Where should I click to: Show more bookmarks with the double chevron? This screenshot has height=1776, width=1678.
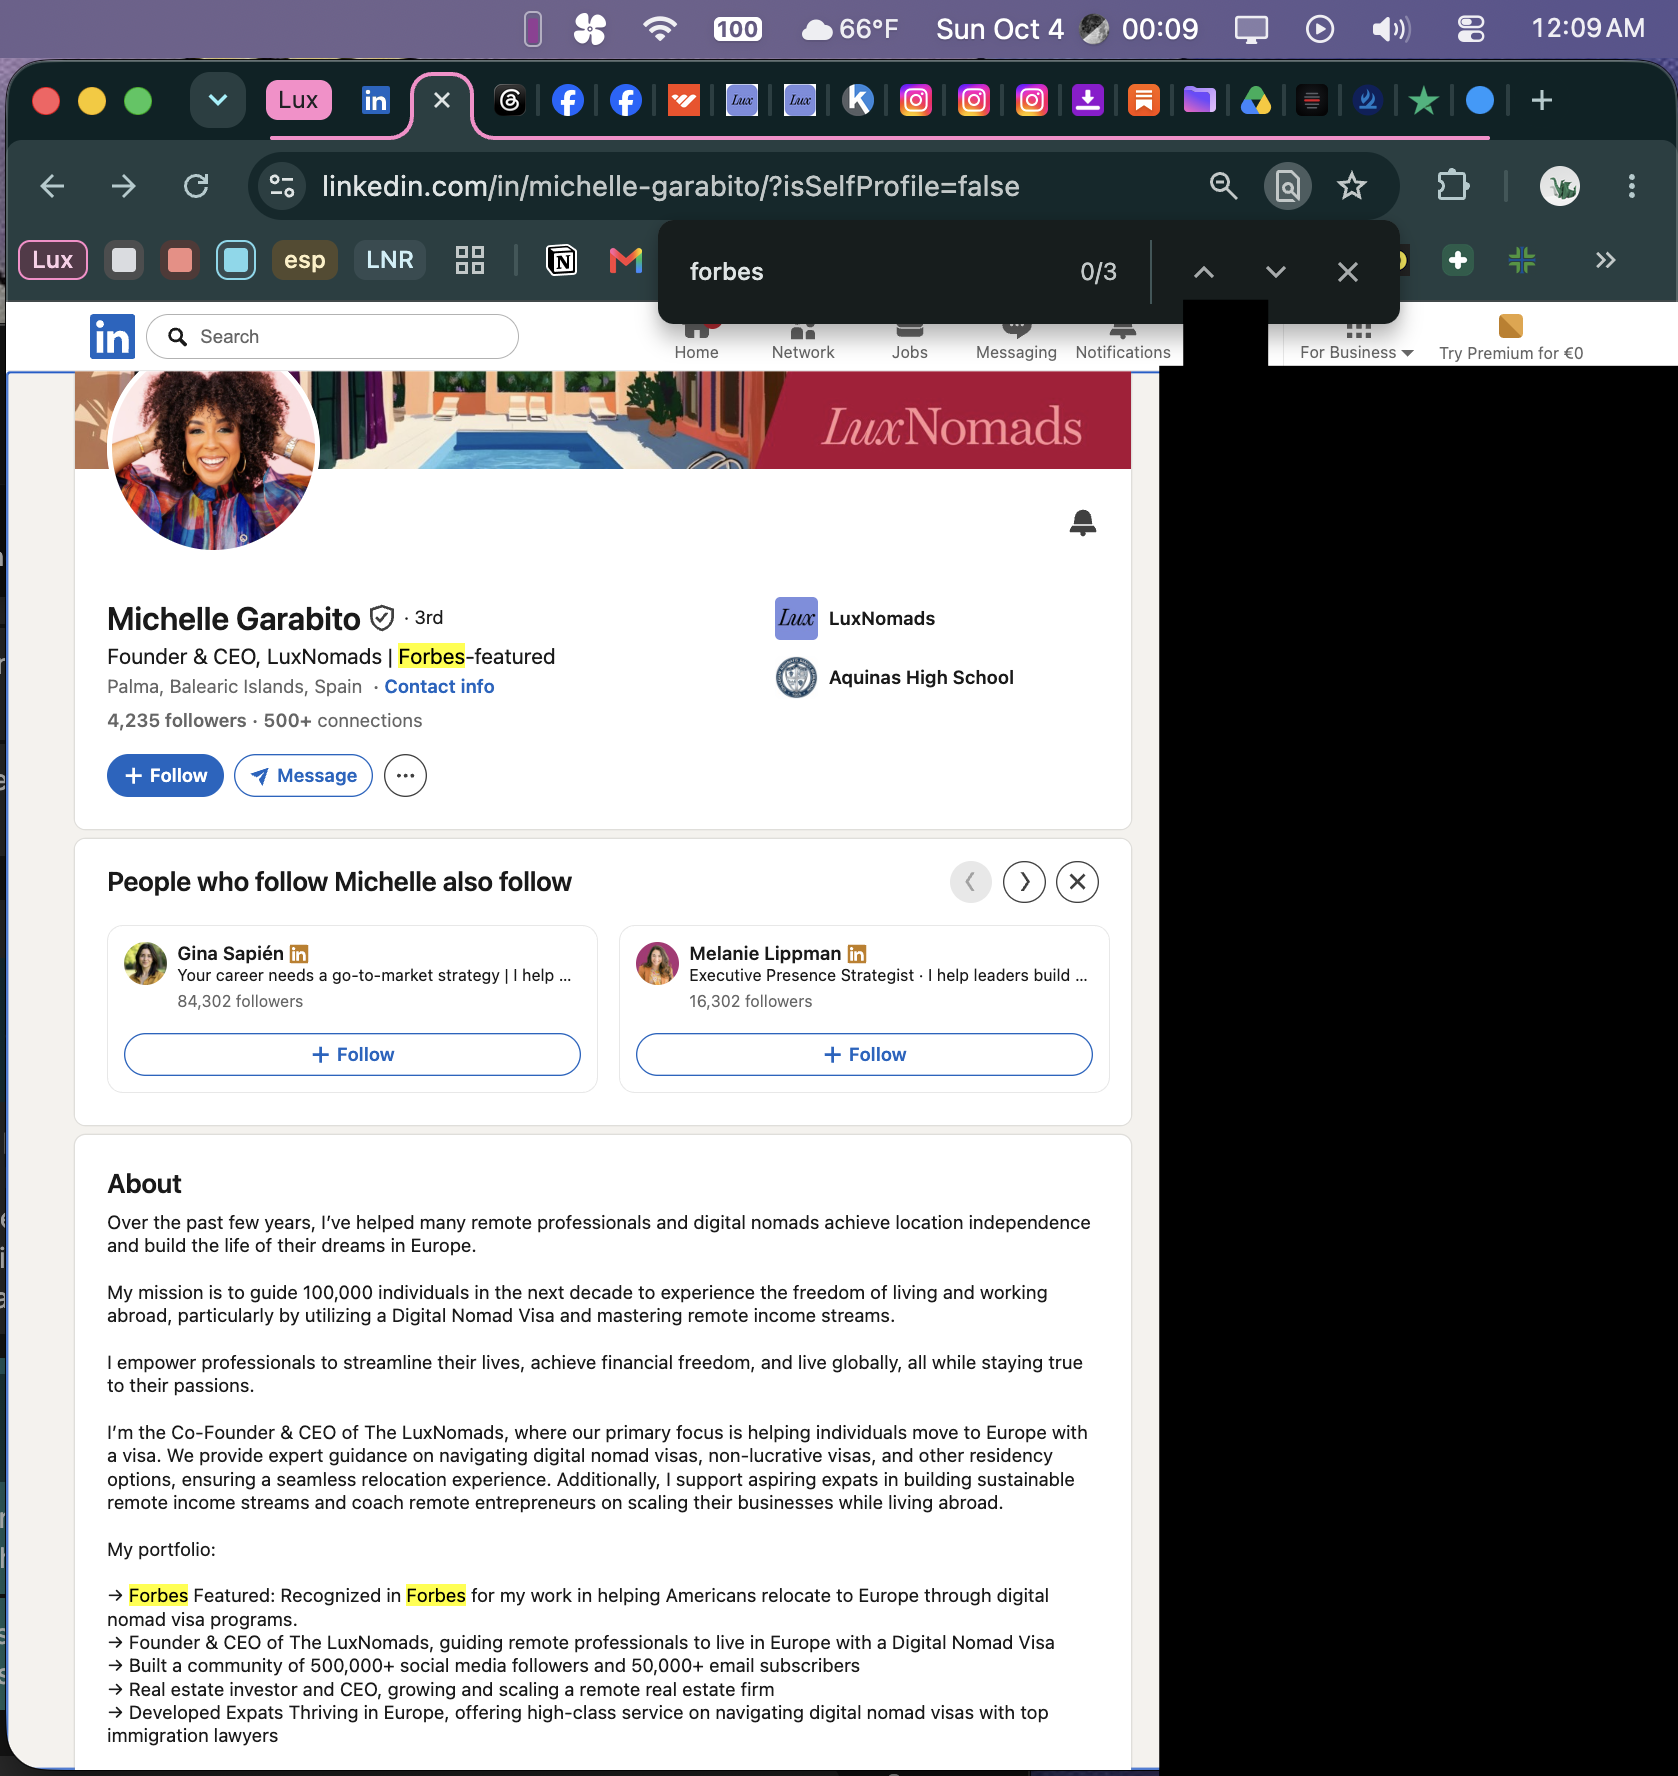point(1605,261)
